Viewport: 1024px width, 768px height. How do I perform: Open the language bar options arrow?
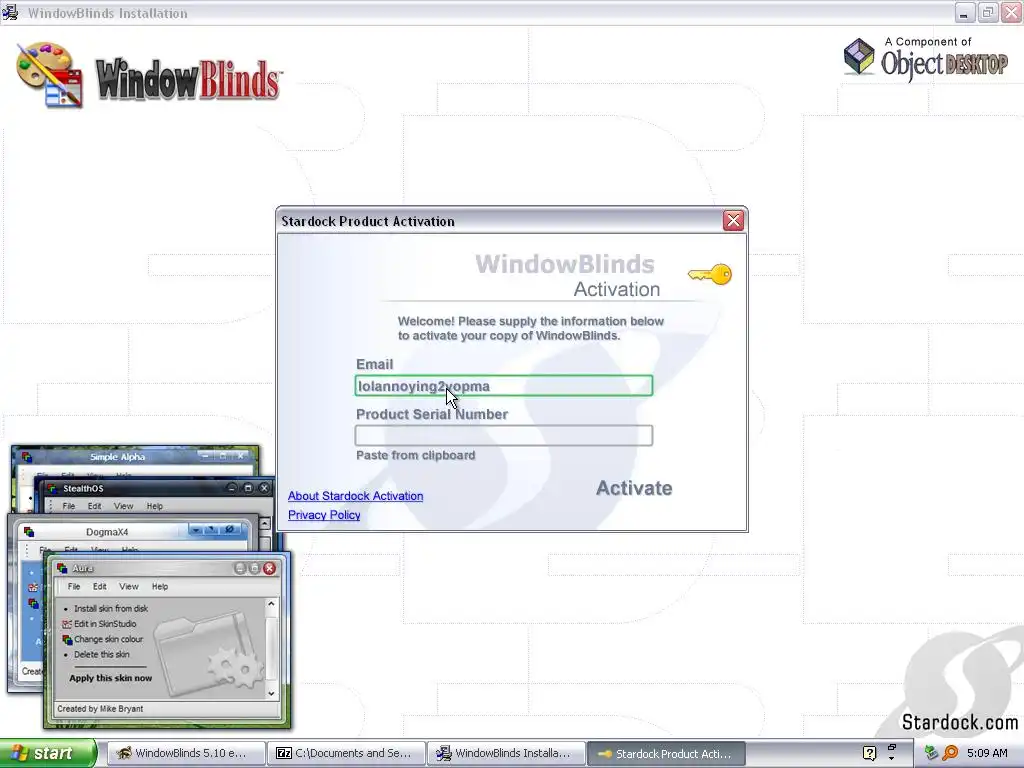tap(891, 759)
